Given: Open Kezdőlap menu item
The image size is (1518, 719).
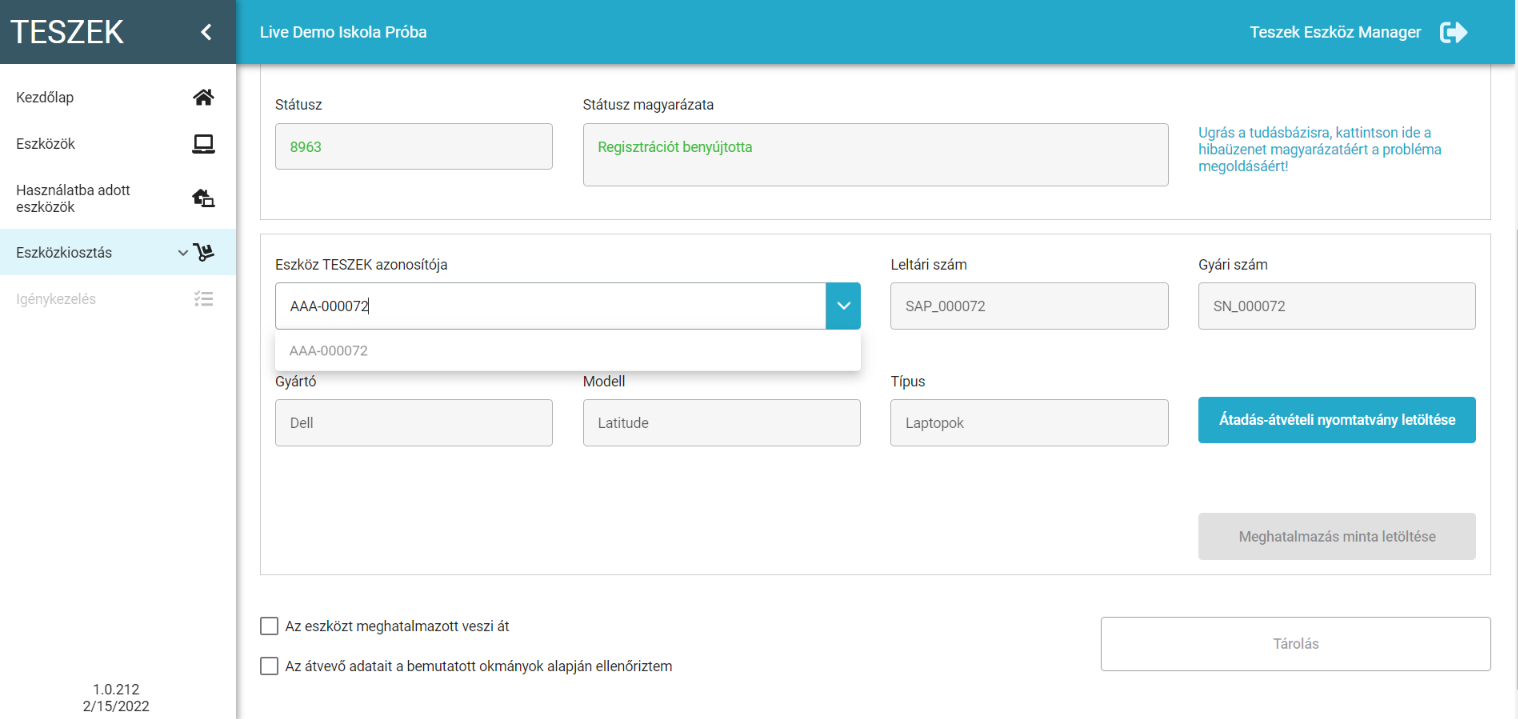Looking at the screenshot, I should [x=118, y=97].
